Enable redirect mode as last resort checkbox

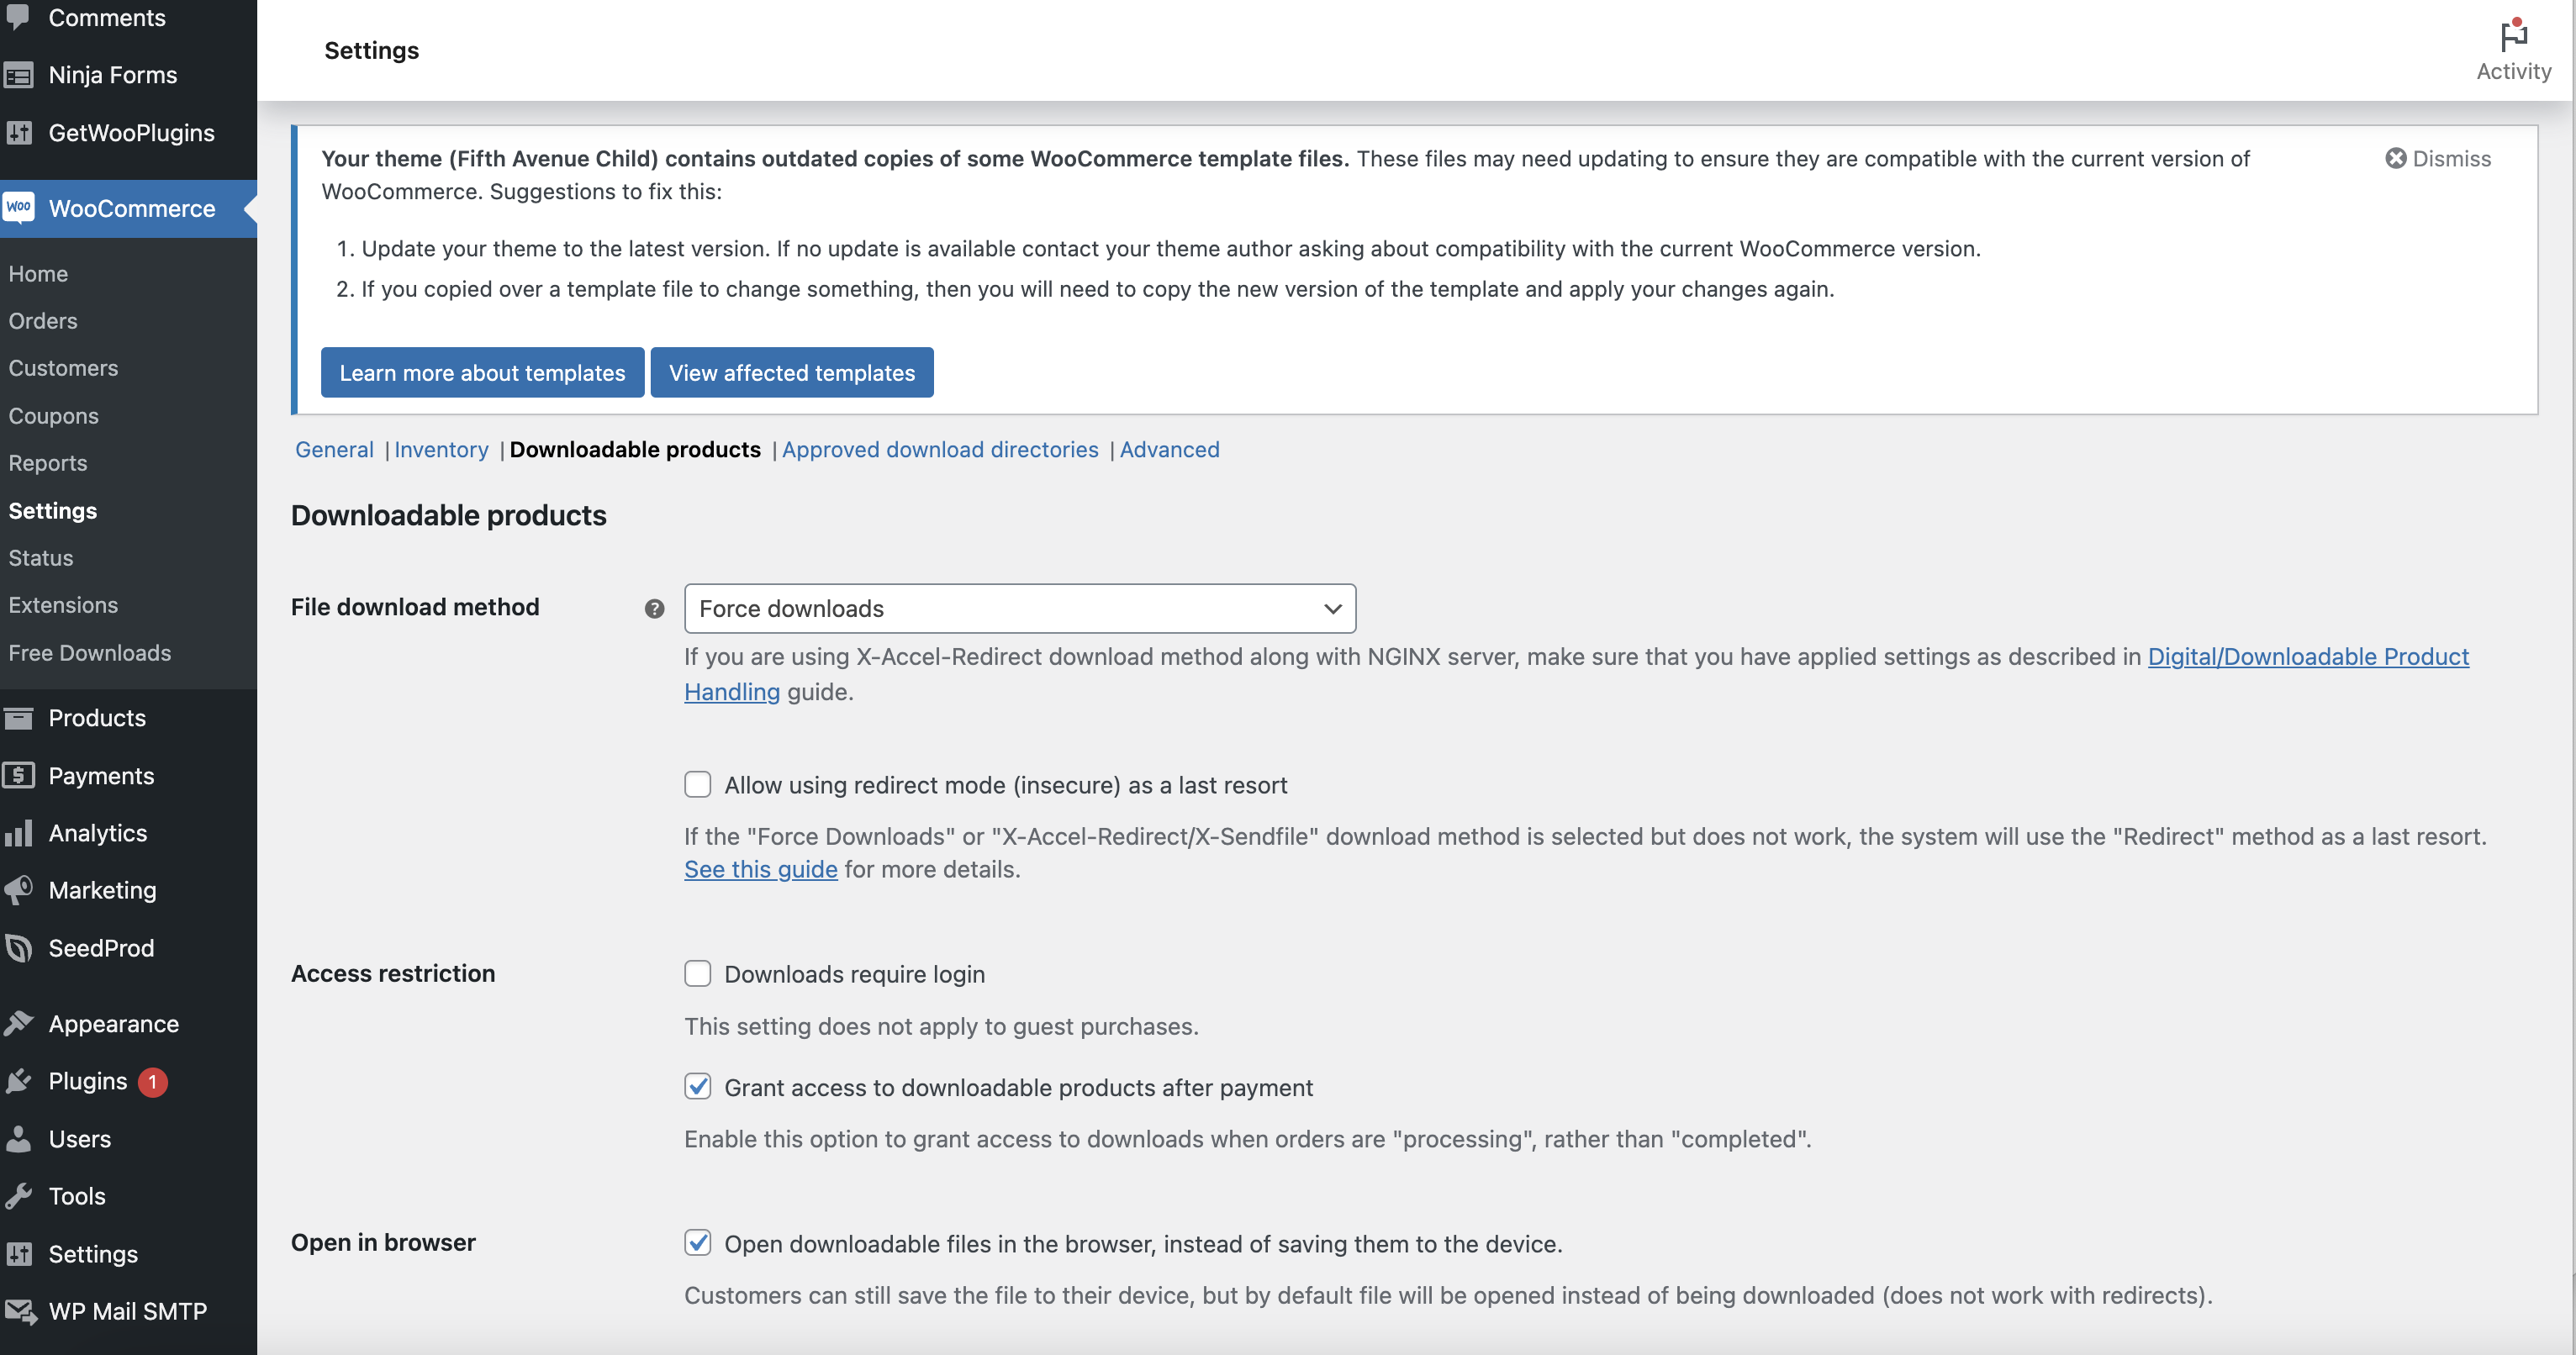coord(697,784)
